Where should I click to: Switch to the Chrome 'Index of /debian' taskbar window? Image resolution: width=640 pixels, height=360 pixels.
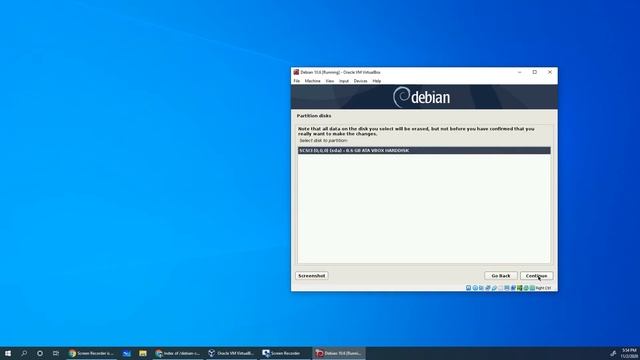pyautogui.click(x=178, y=353)
